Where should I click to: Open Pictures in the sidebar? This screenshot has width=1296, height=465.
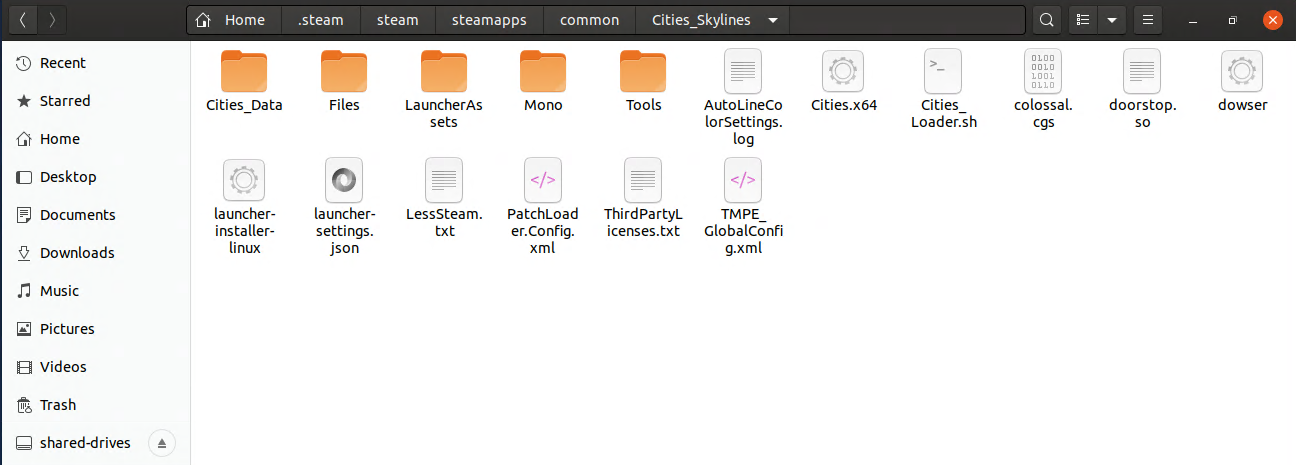pos(95,329)
